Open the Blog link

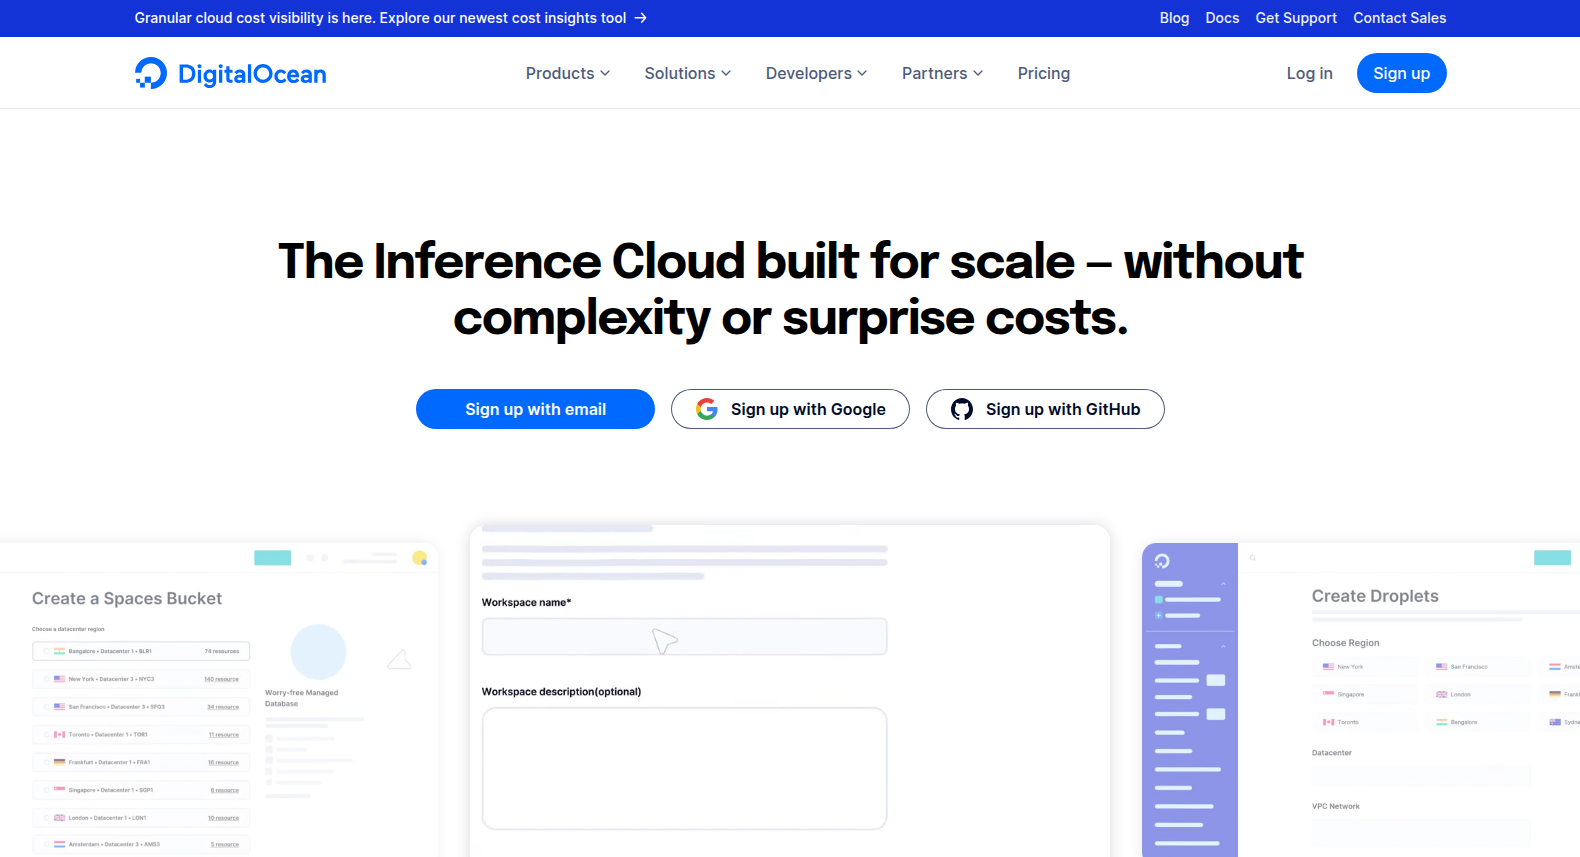pos(1174,18)
